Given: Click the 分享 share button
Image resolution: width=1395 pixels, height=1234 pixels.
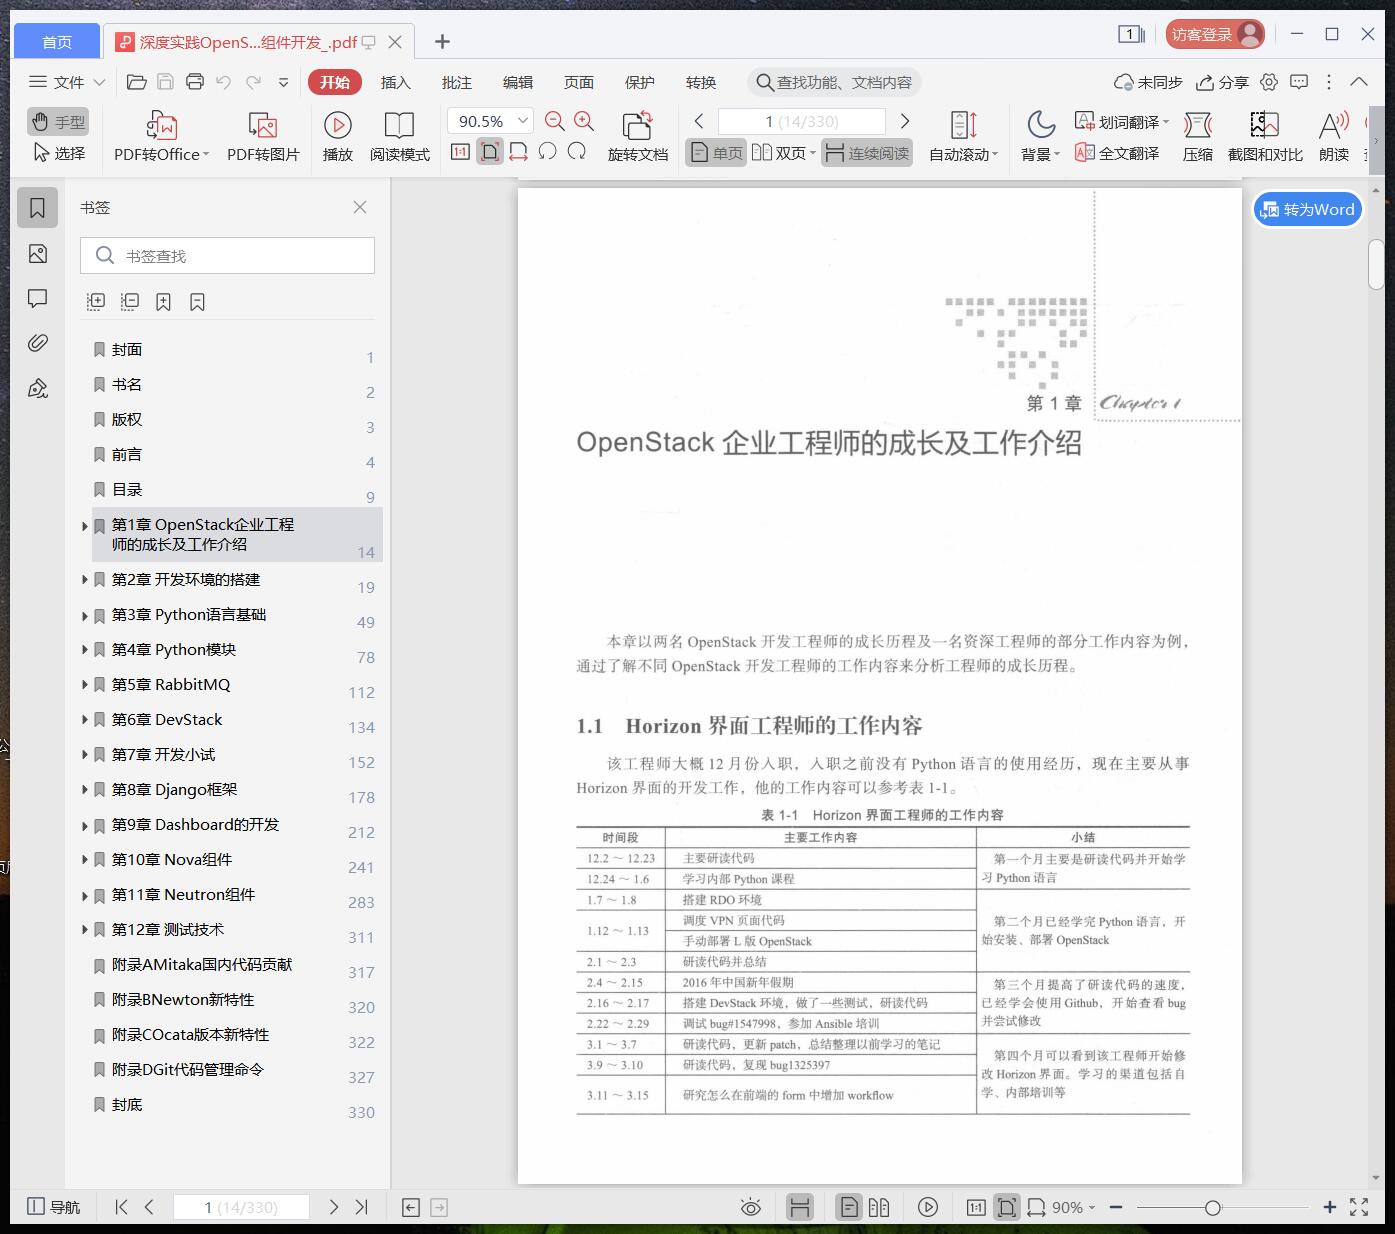Looking at the screenshot, I should point(1223,82).
